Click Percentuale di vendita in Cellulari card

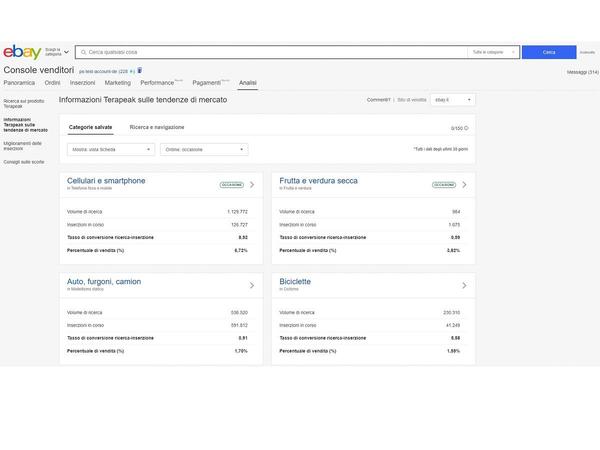point(157,250)
